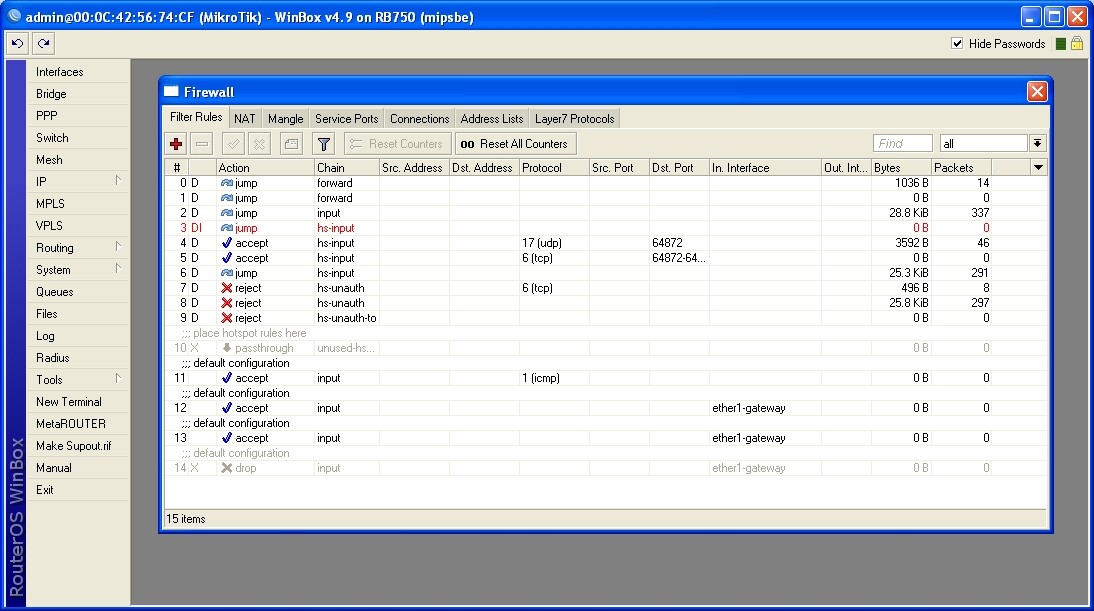The image size is (1094, 611).
Task: Remove the selected rule with the minus icon
Action: click(x=202, y=144)
